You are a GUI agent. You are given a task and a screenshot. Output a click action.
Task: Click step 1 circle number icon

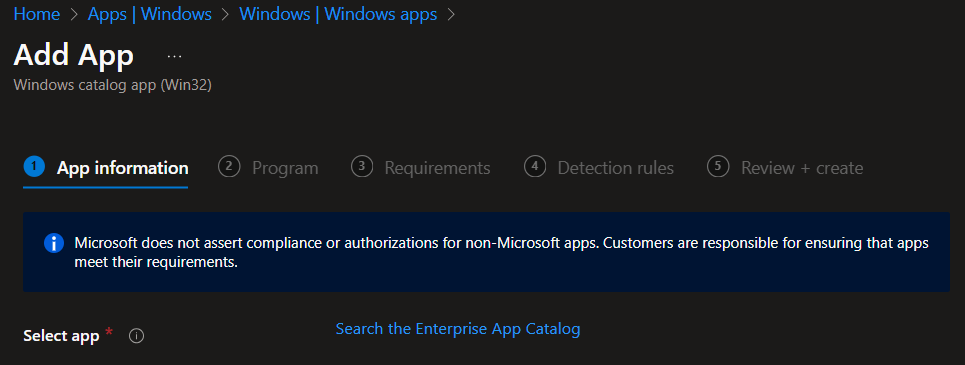[34, 167]
